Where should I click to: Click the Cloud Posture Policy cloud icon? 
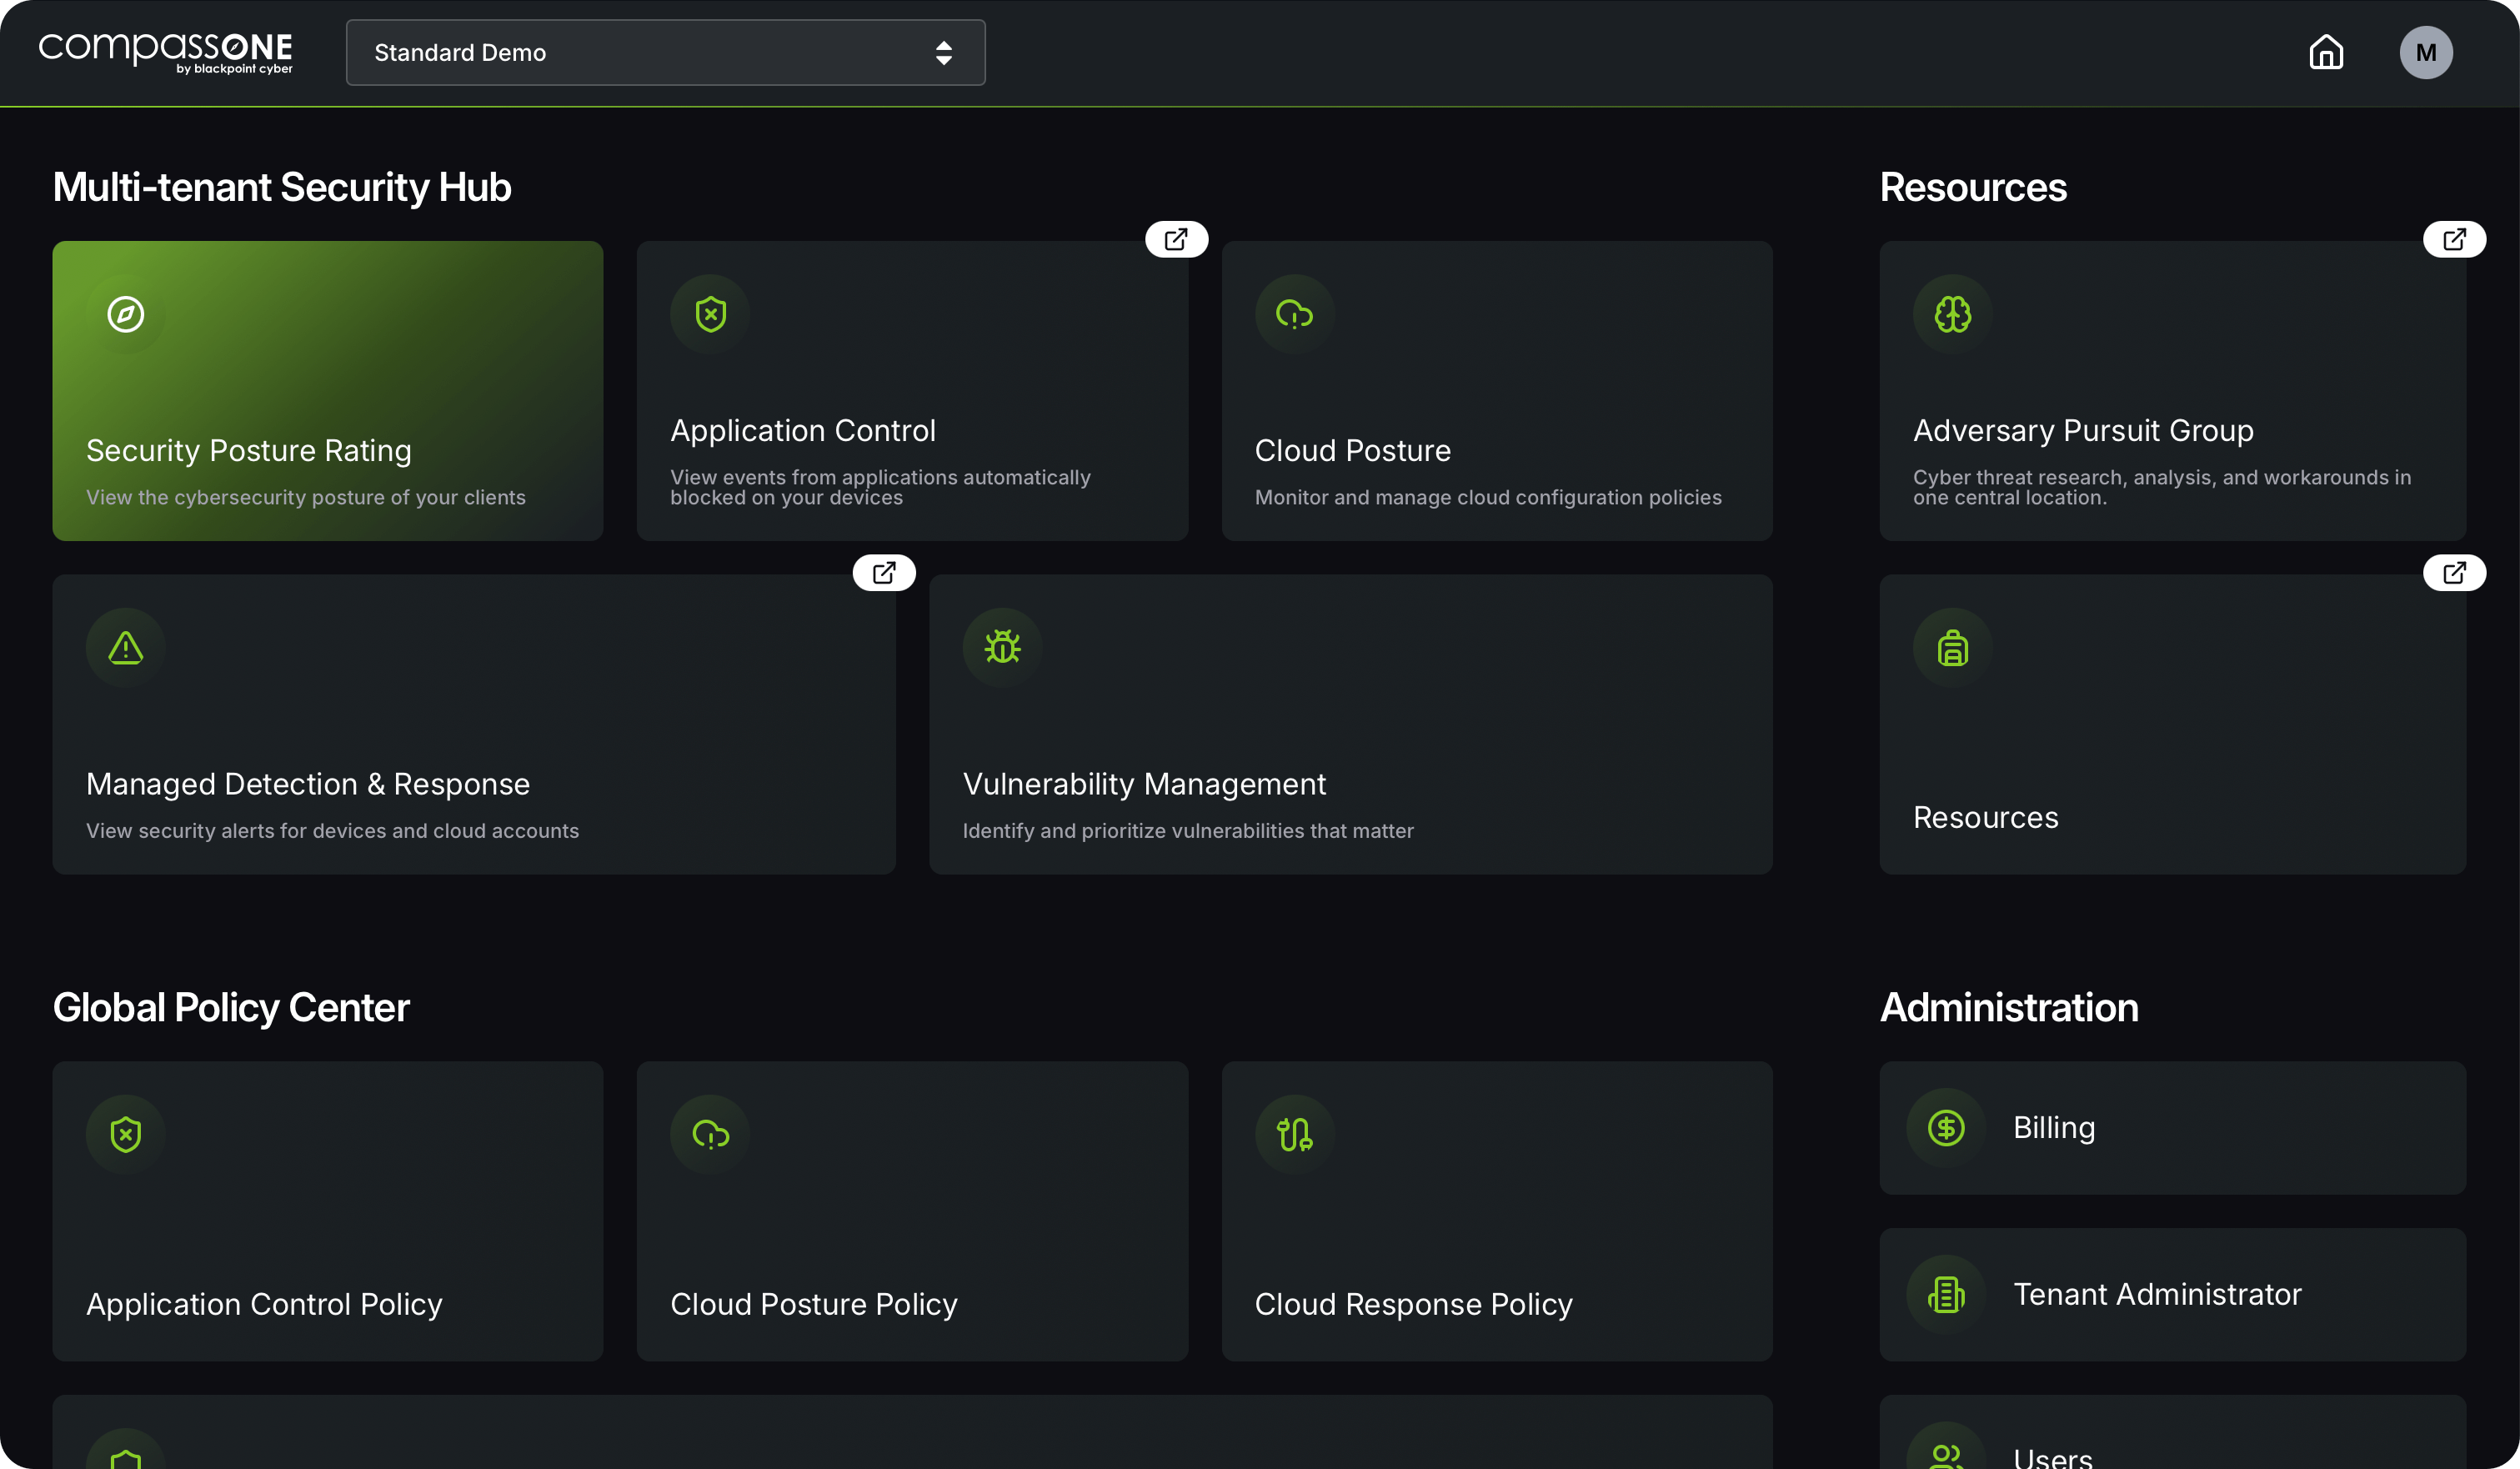pos(710,1134)
